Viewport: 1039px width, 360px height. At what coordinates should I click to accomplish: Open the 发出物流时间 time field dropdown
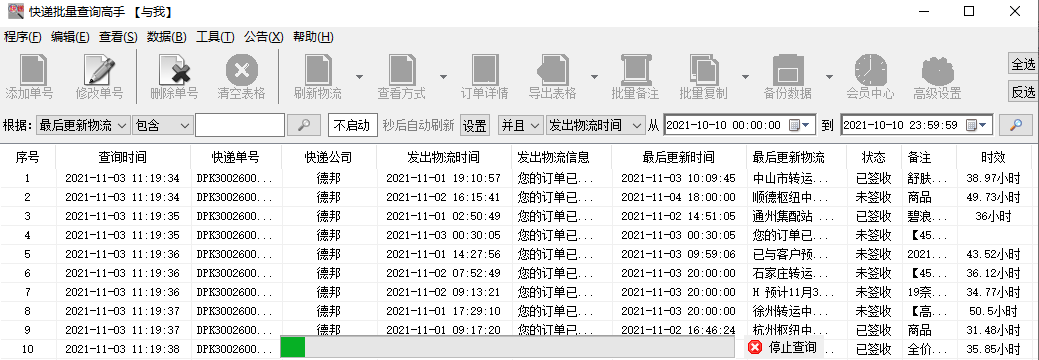595,125
